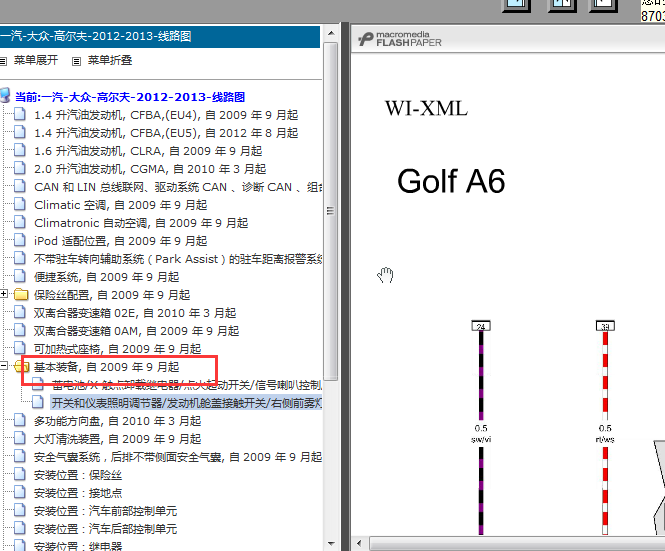Open 便捷系统 document
665x551 pixels.
click(x=106, y=277)
